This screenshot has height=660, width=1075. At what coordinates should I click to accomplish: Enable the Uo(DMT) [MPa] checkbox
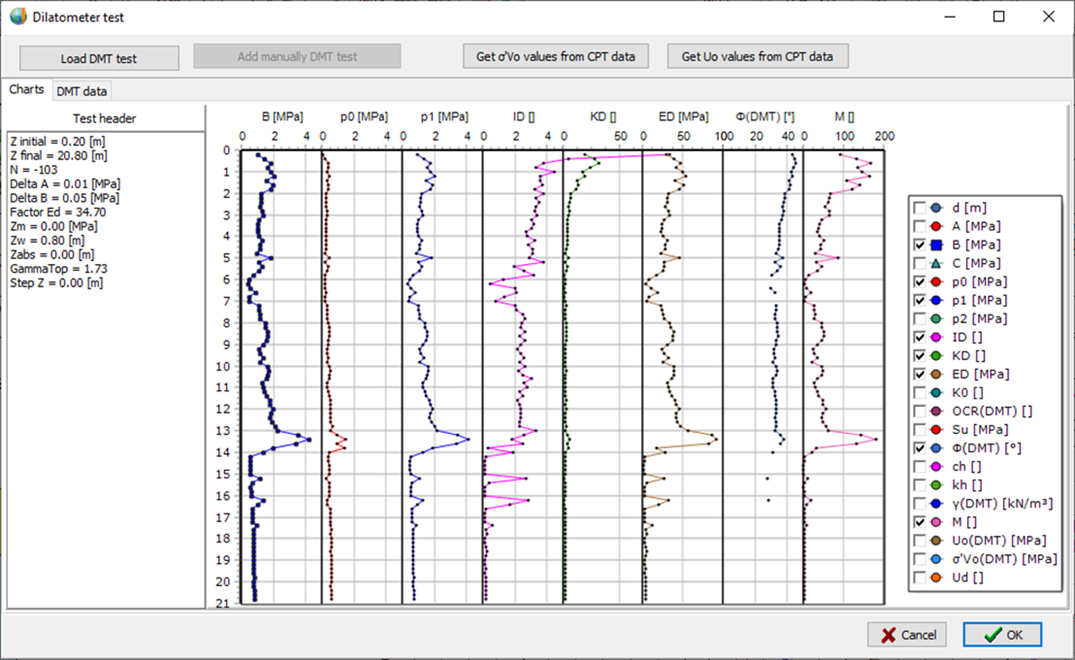[x=920, y=541]
